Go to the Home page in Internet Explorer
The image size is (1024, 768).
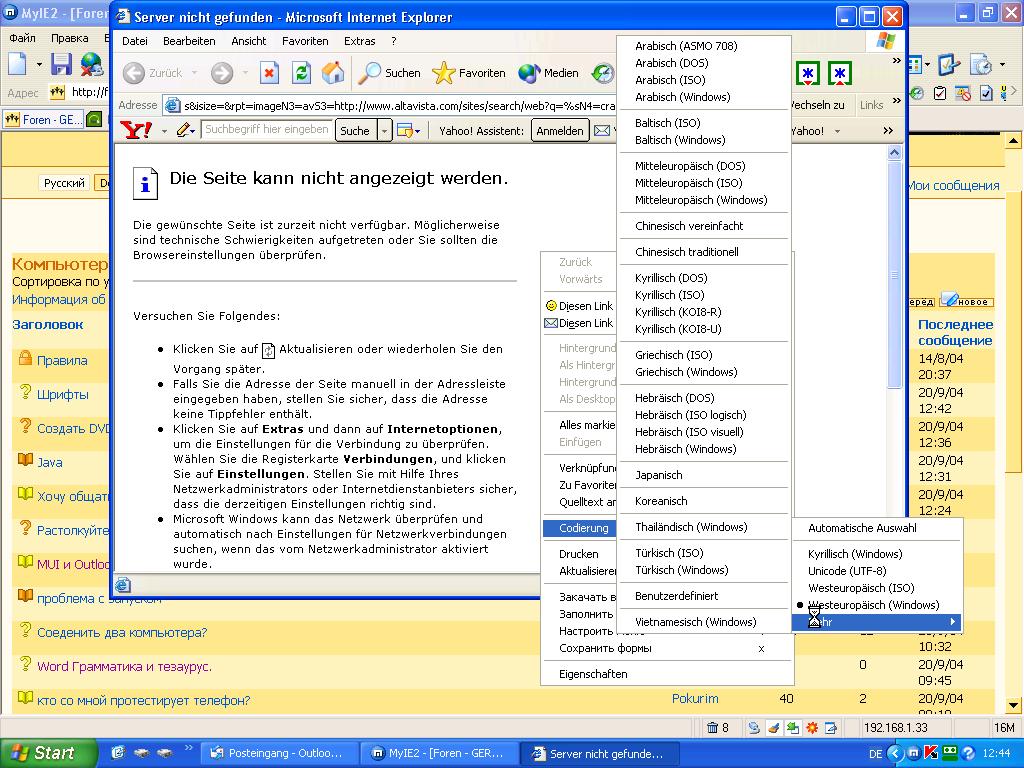[332, 72]
